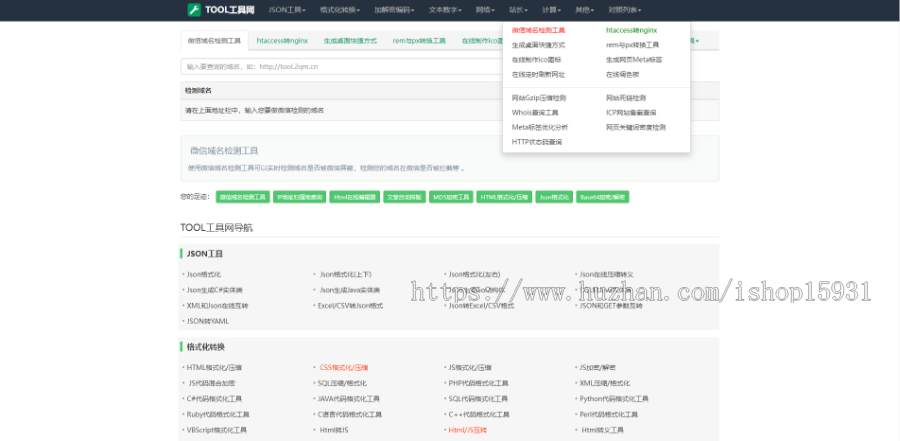Click the Html在线编辑器 footprint button
The image size is (900, 441).
coord(355,197)
